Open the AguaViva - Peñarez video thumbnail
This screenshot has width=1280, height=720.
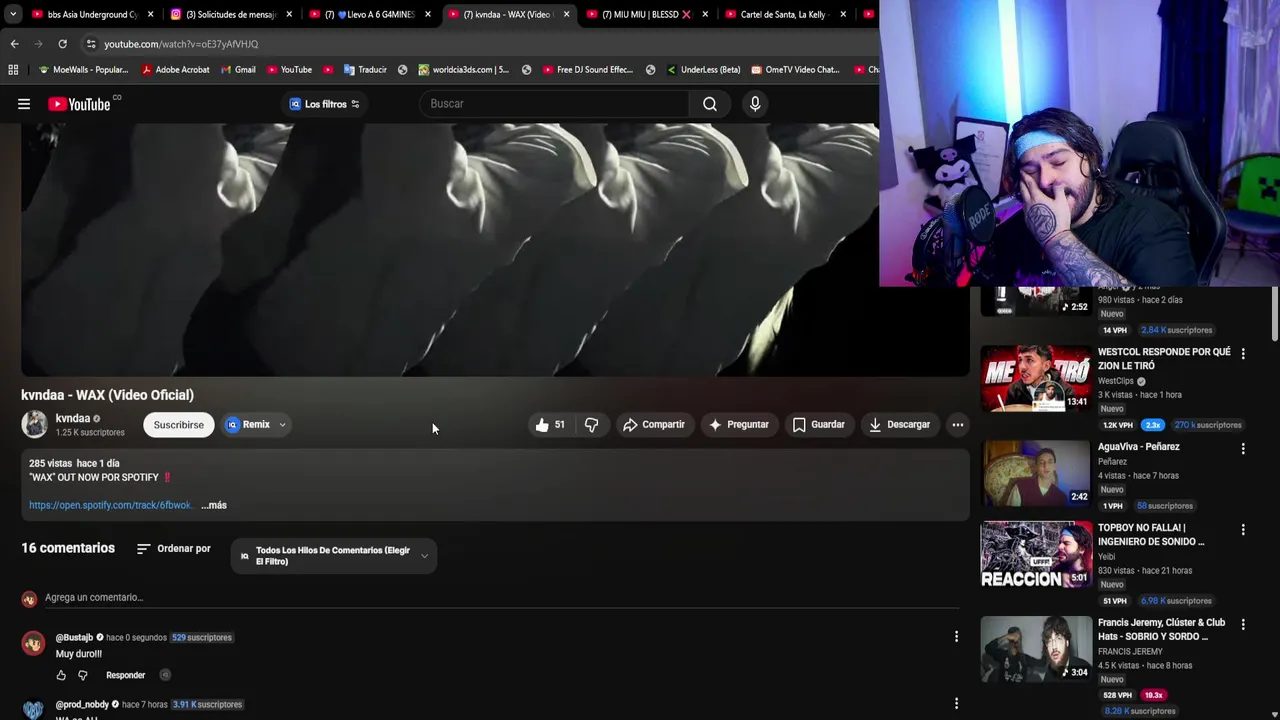click(1035, 473)
